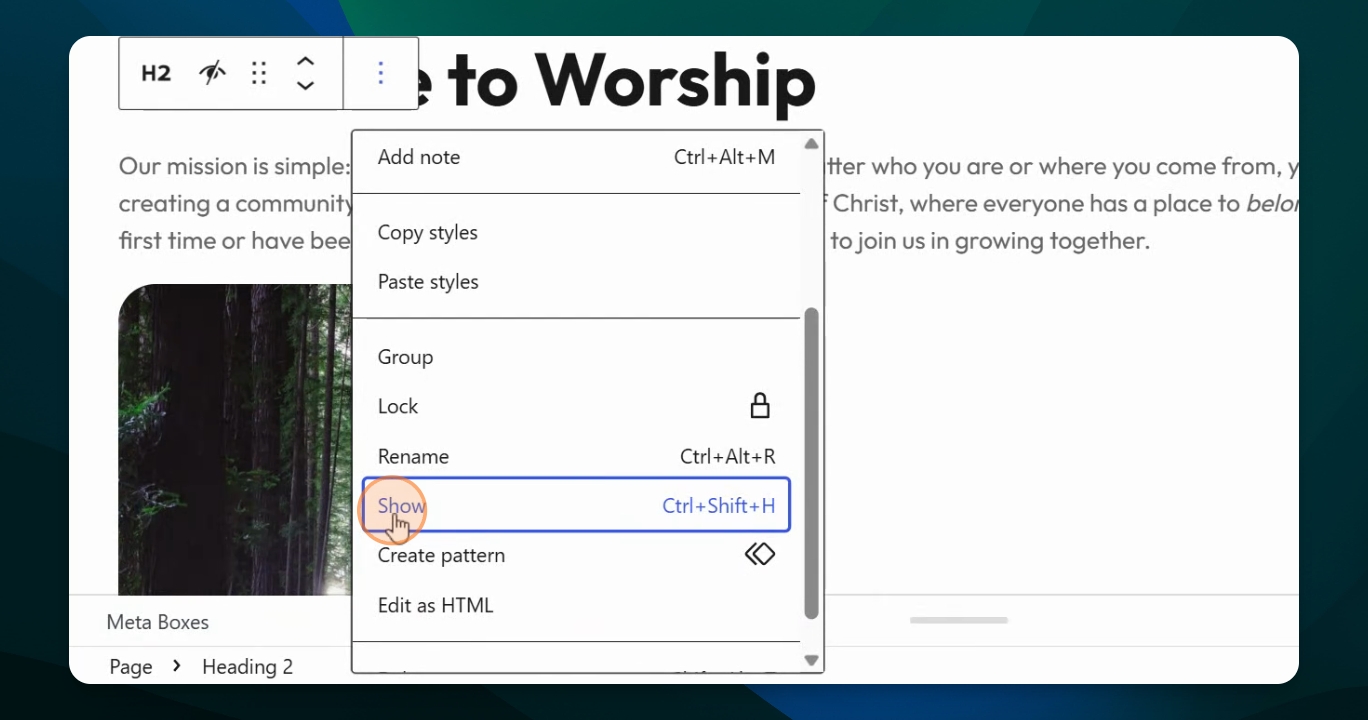Choose Paste styles in the block menu
Screen dimensions: 1368x720
click(x=576, y=282)
